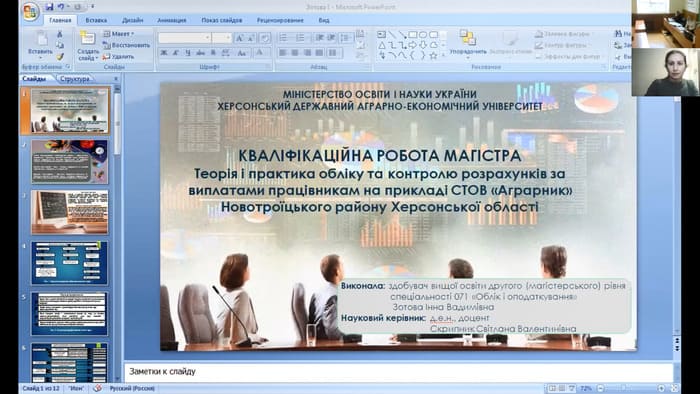Toggle underline Ч formatting

(x=188, y=53)
